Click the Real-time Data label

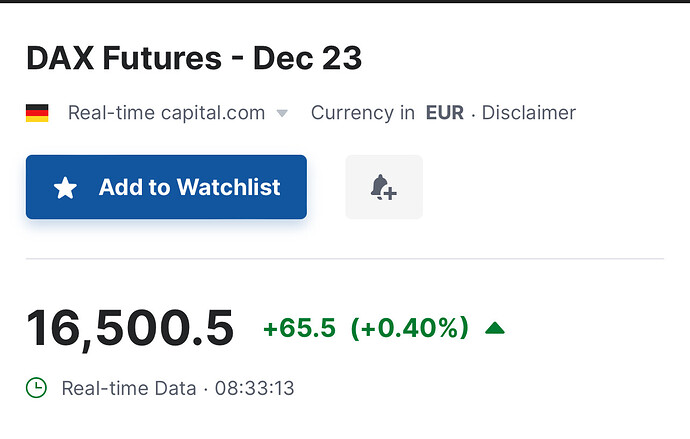point(129,388)
